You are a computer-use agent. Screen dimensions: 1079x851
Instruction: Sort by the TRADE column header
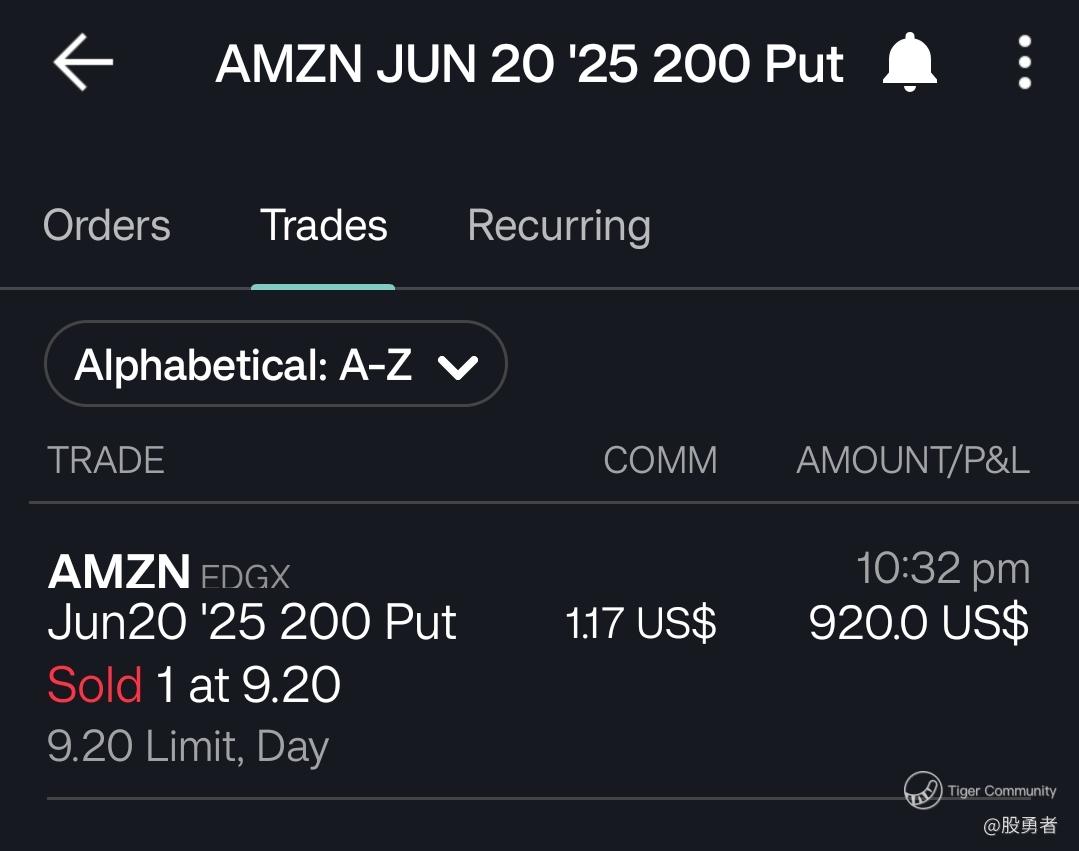pos(106,460)
